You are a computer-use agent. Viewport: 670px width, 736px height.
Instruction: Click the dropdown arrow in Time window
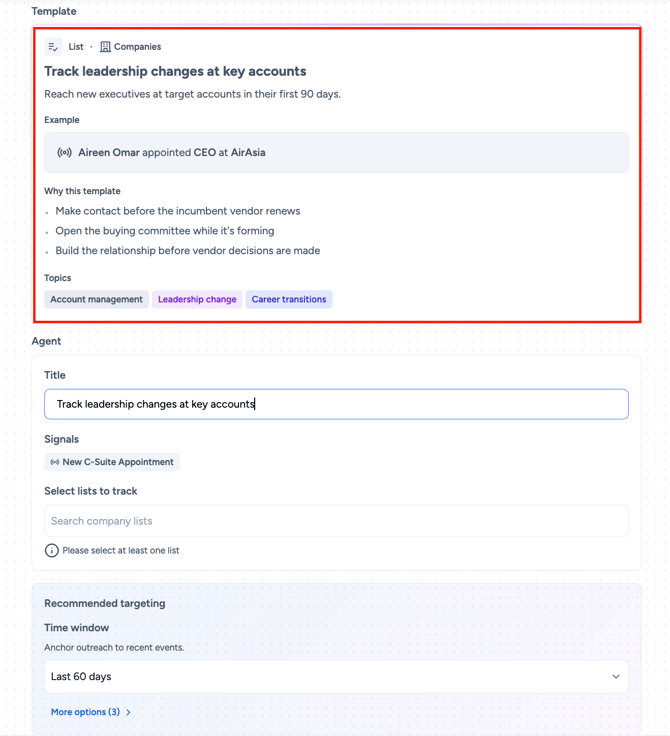pos(616,677)
